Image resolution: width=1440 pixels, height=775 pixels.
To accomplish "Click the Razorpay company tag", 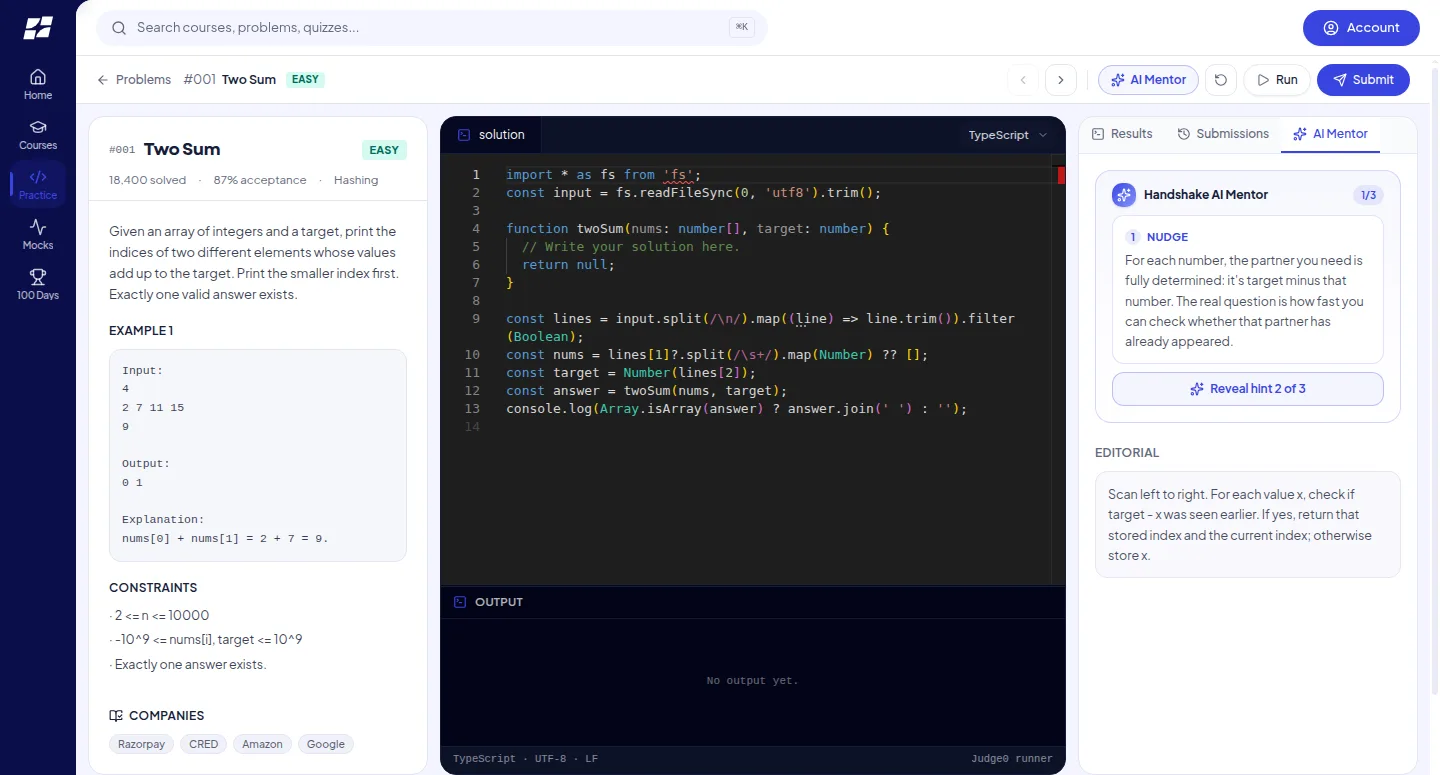I will click(141, 744).
